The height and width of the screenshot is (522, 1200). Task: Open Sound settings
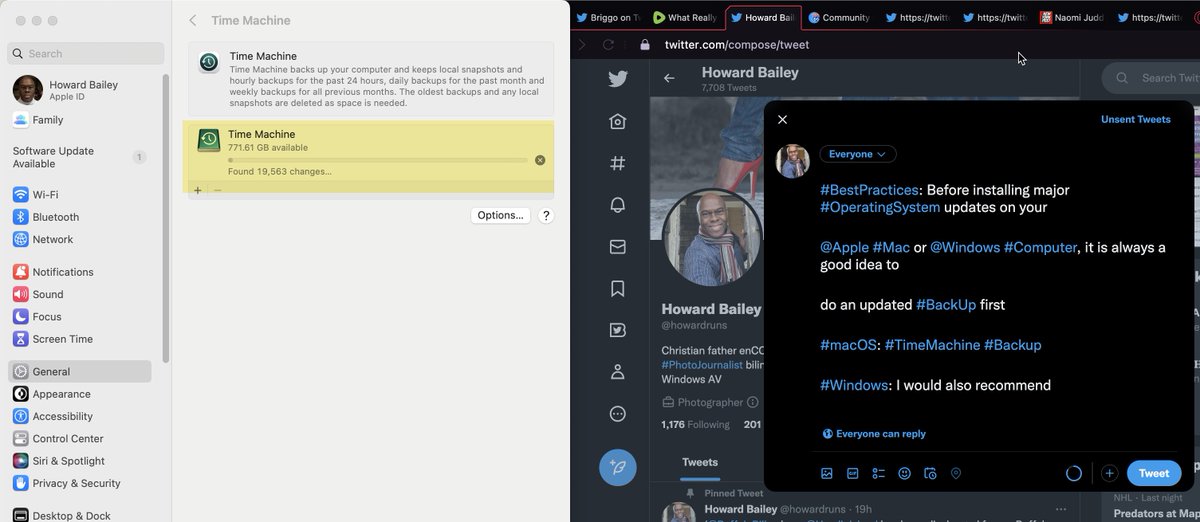click(x=80, y=294)
